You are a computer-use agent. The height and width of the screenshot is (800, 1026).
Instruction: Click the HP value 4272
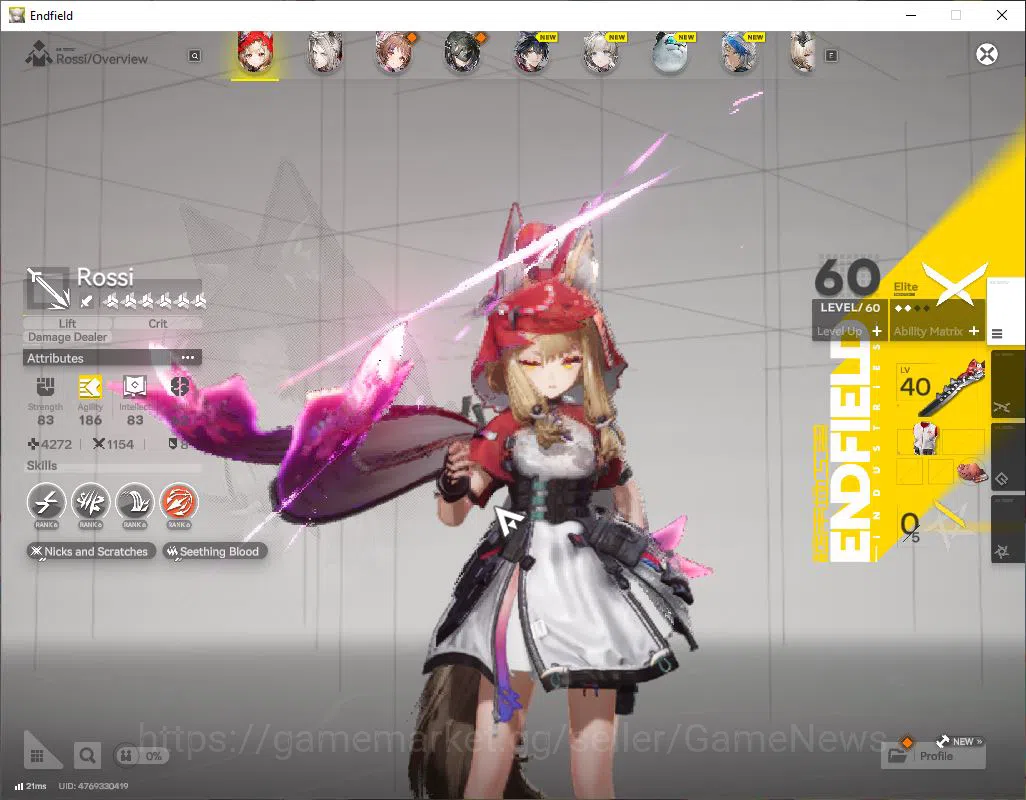(56, 444)
